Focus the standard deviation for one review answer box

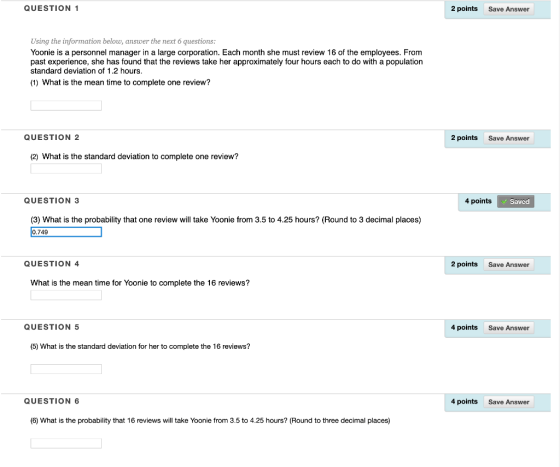(x=66, y=169)
